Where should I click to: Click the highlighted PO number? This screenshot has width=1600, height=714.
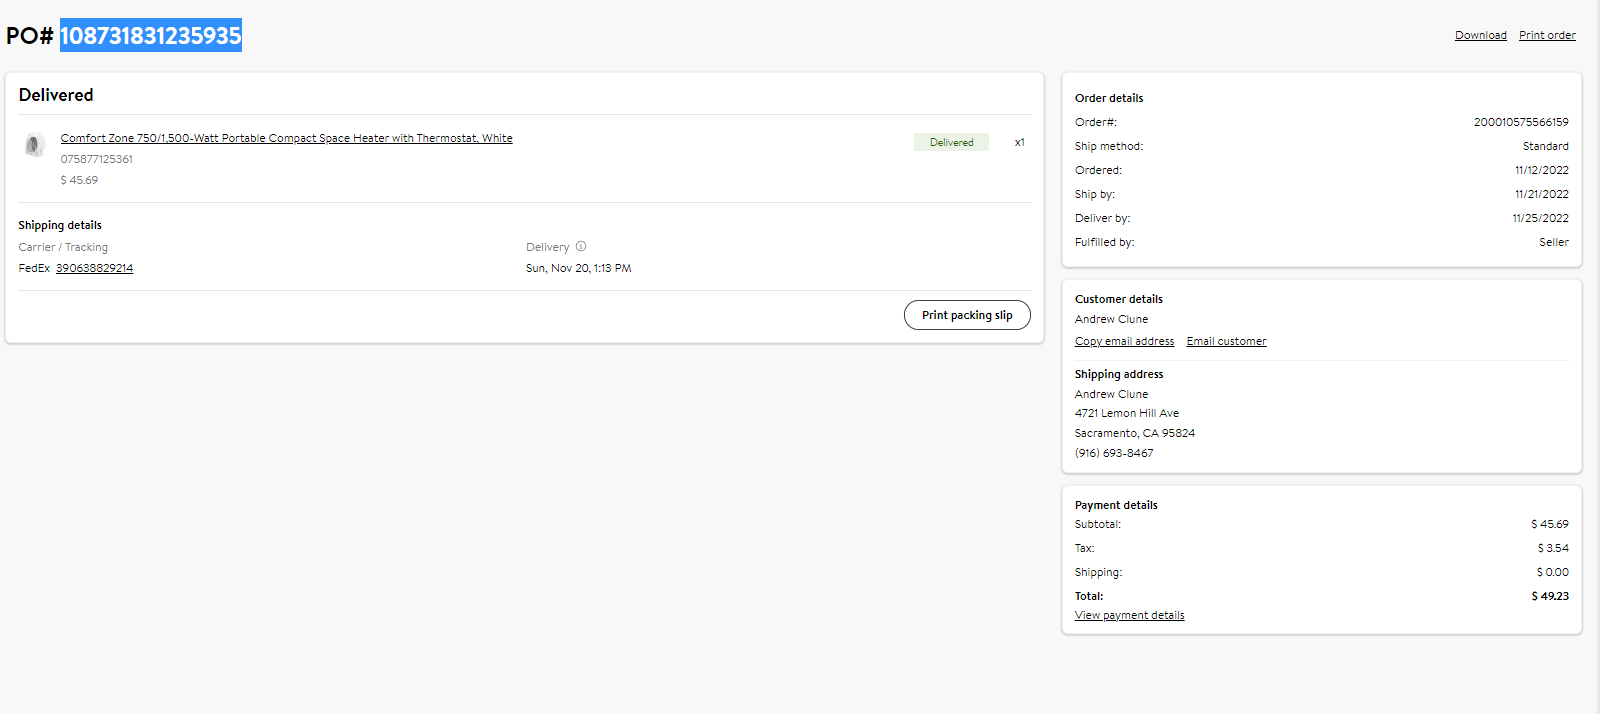pos(151,35)
